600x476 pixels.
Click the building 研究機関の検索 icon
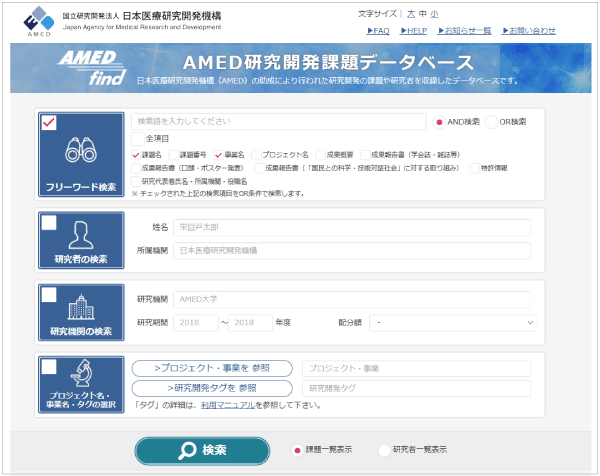(x=80, y=307)
